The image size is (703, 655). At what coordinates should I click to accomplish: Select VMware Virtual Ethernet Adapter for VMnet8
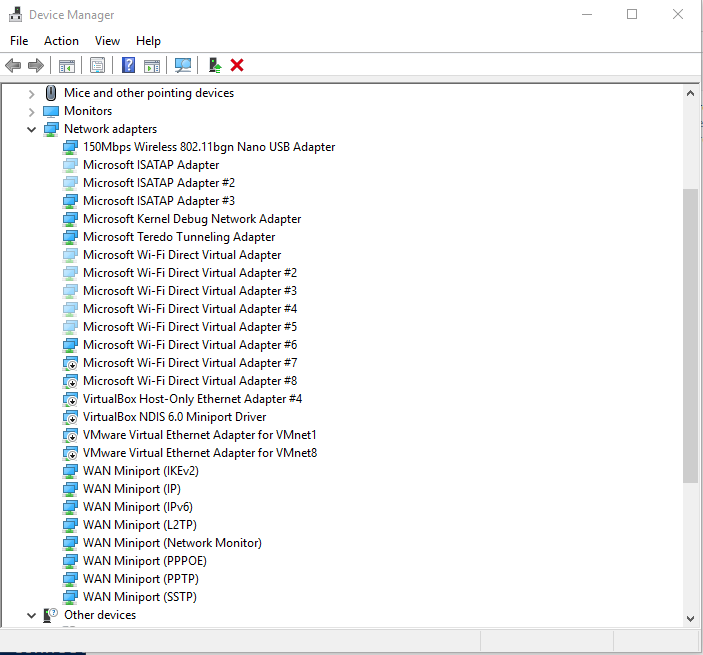click(199, 453)
